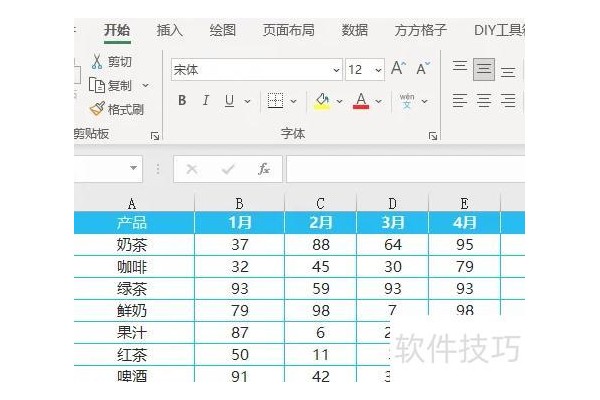Open the font size 12 dropdown
Screen dimensions: 600x400
click(378, 70)
